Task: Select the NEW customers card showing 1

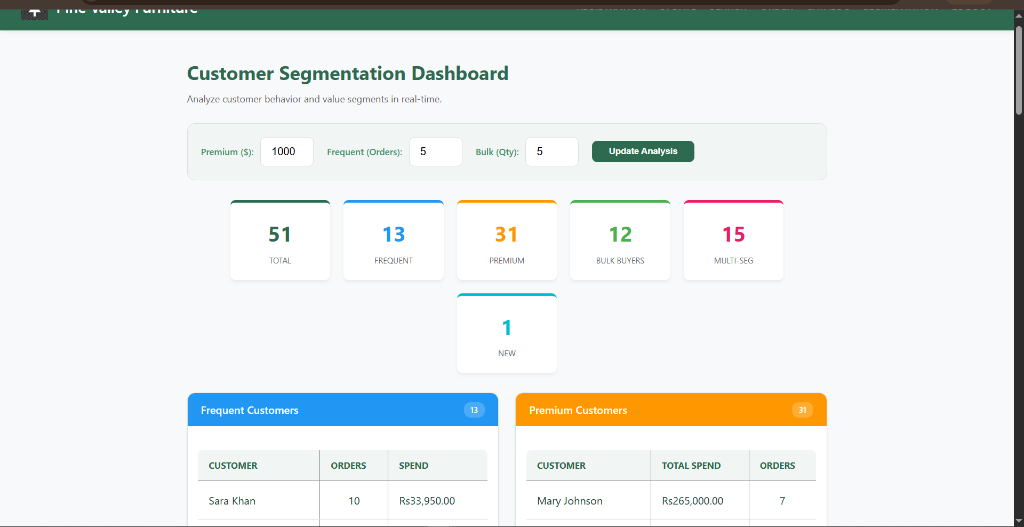Action: click(507, 334)
